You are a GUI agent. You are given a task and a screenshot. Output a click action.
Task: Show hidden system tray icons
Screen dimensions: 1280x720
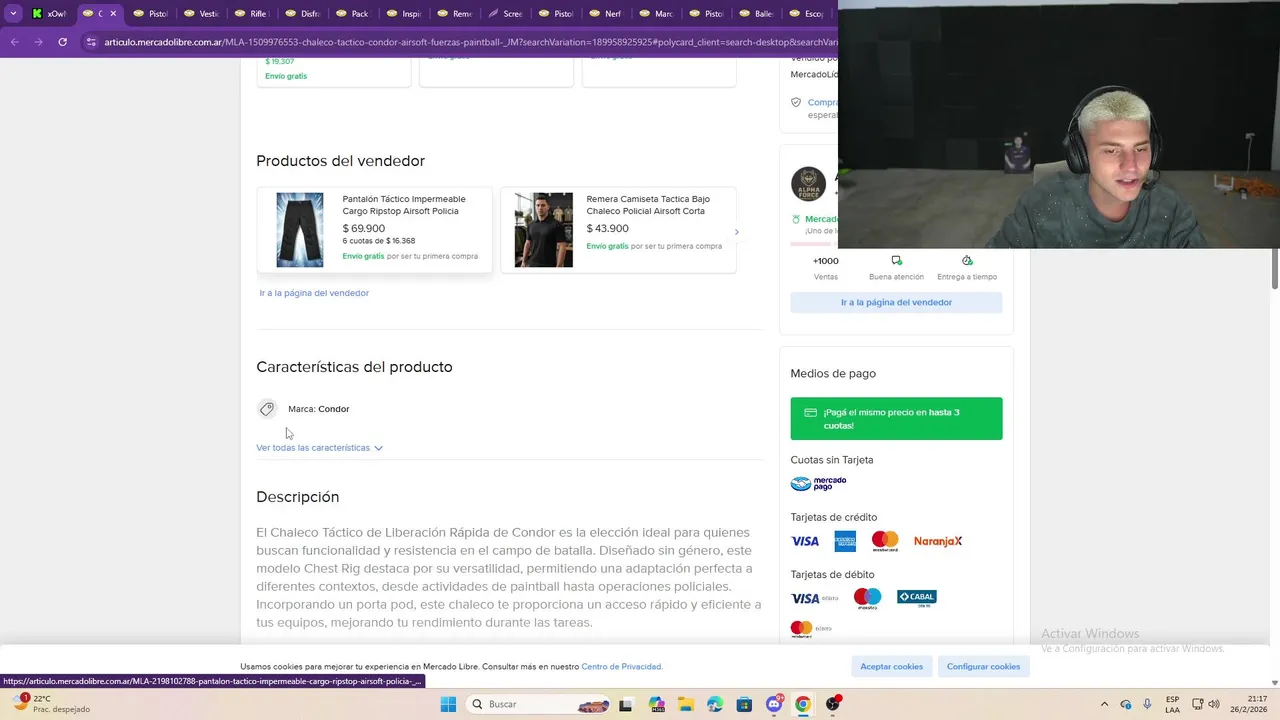[1104, 704]
